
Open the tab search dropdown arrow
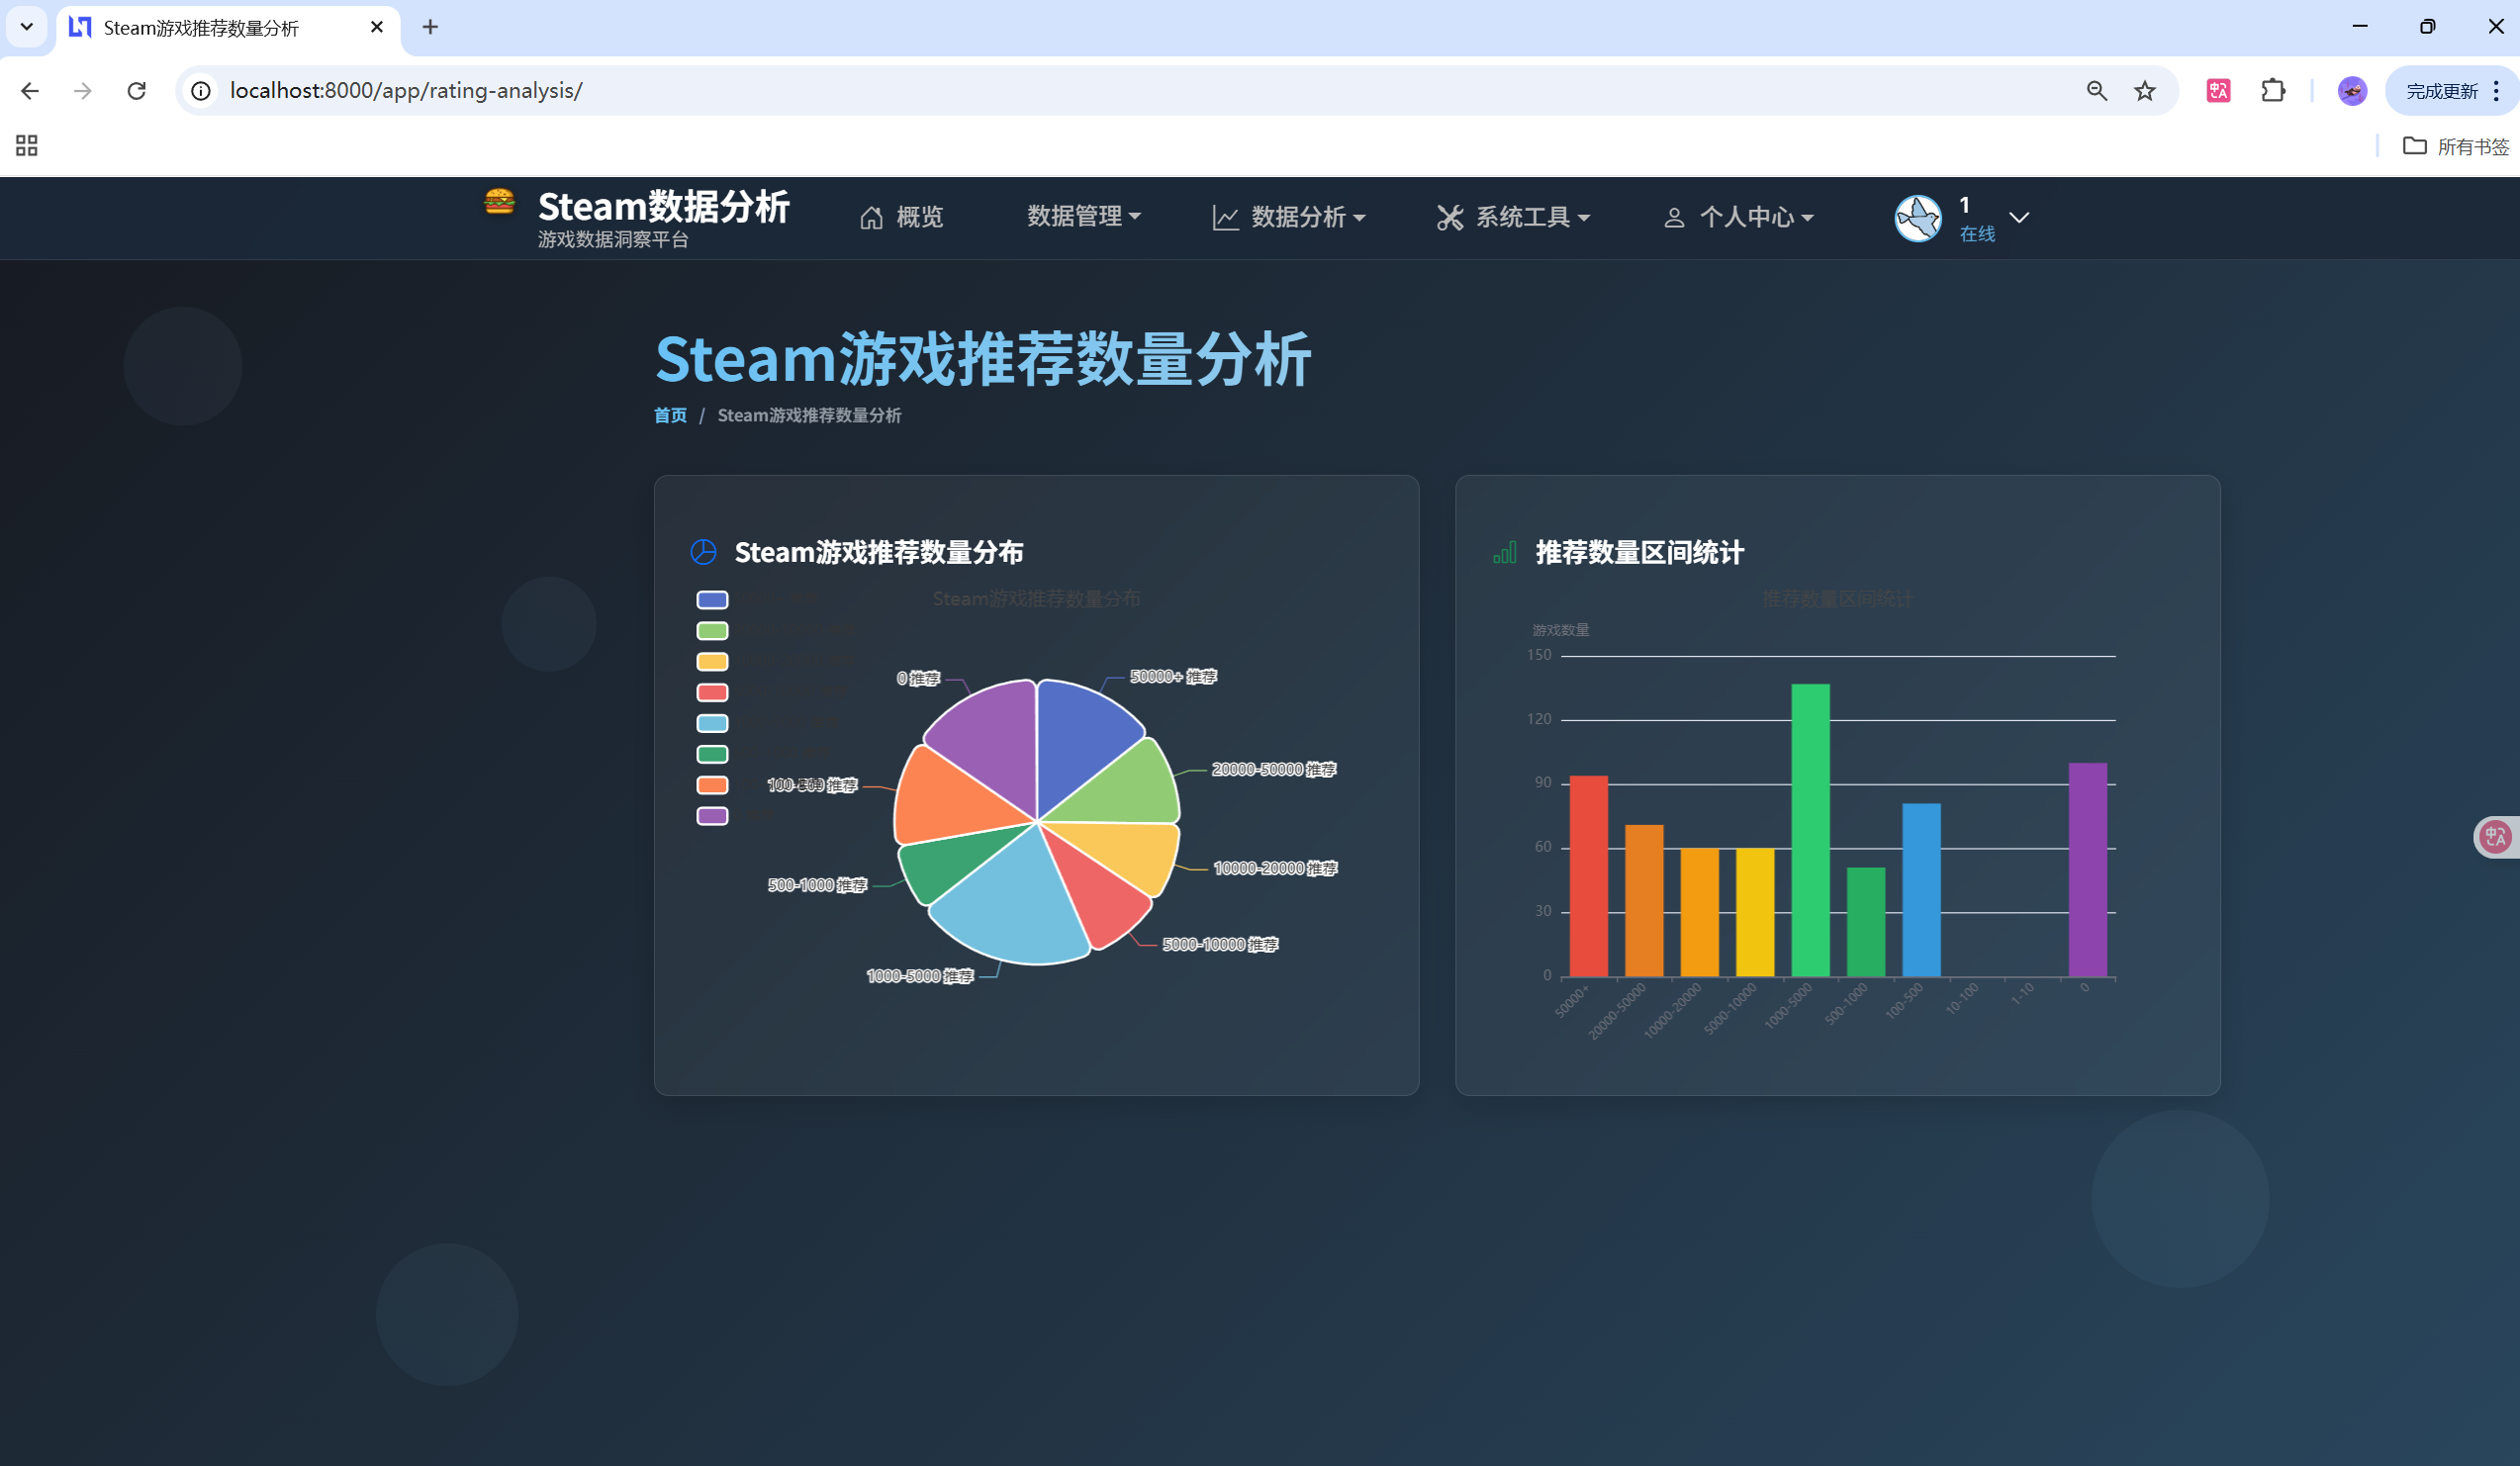pos(27,27)
